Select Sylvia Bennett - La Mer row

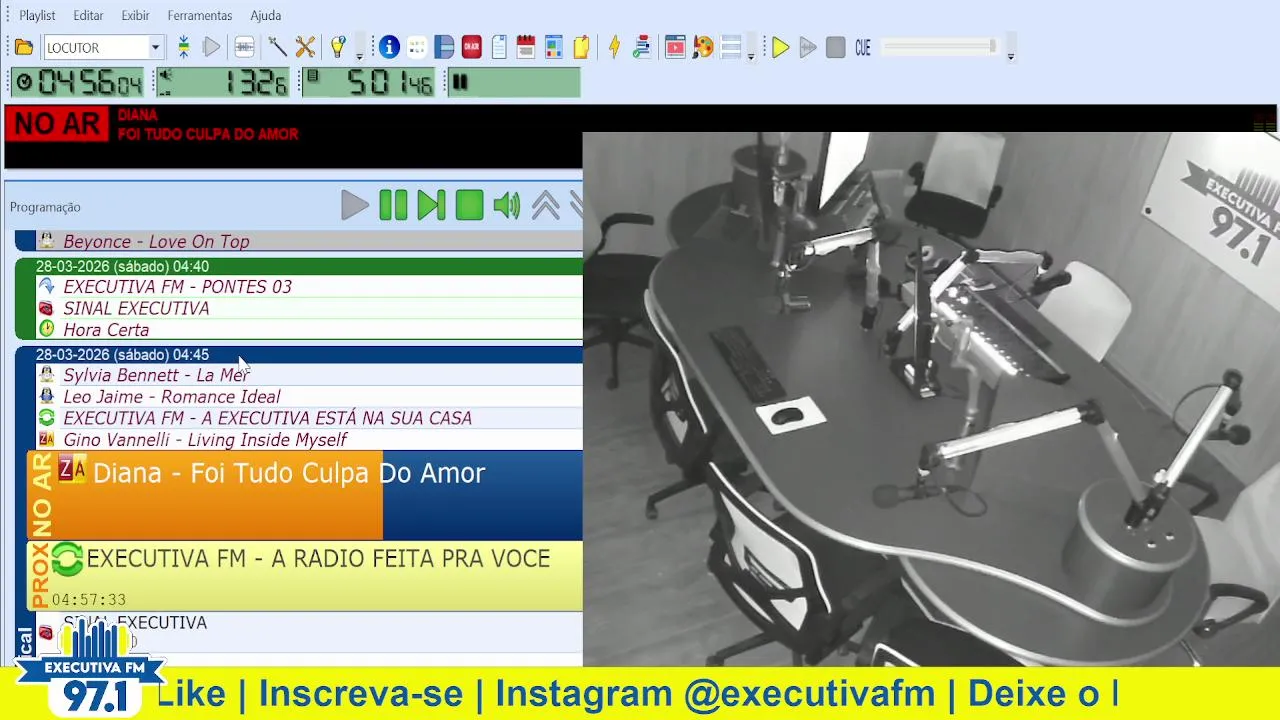308,375
